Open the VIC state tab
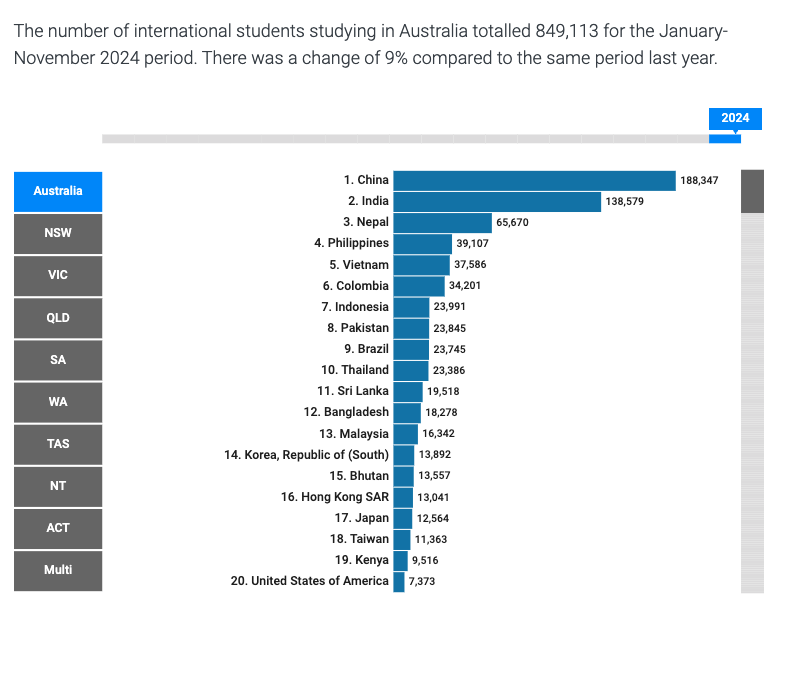Screen dimensions: 793x695 click(x=58, y=275)
